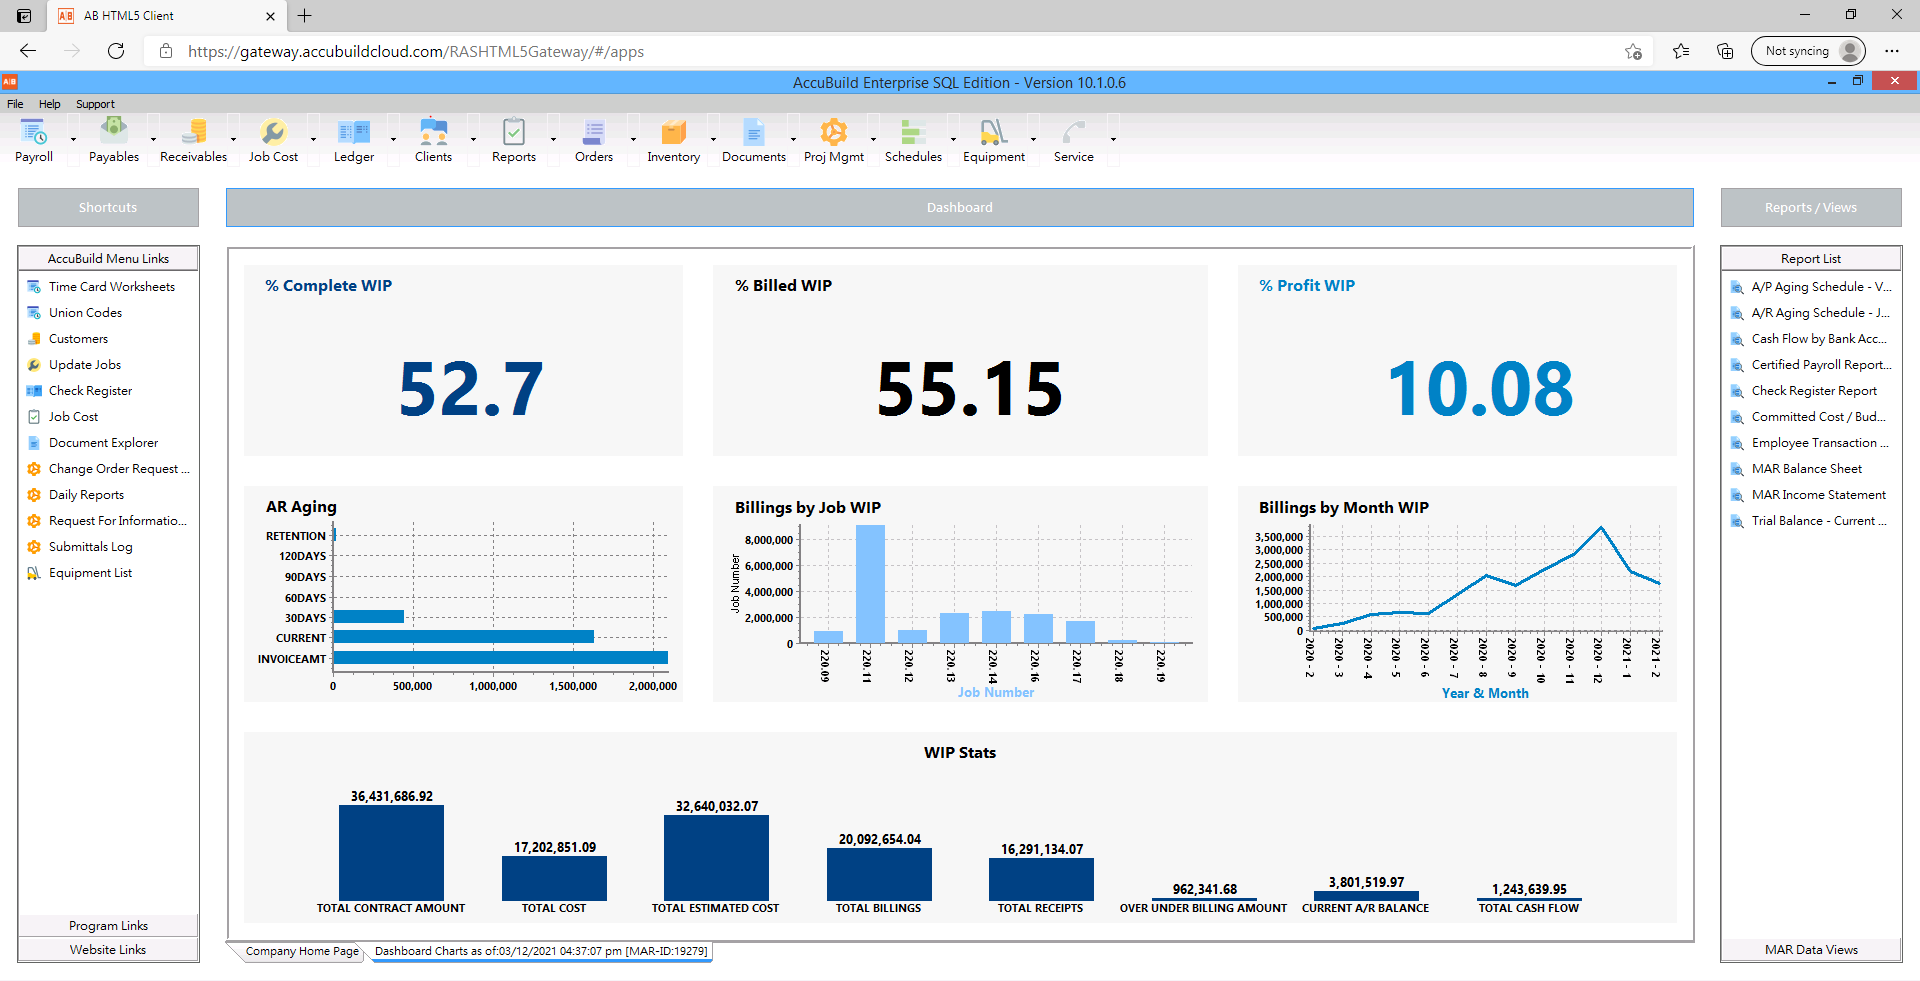
Task: Open the Equipment forklift icon
Action: [993, 132]
